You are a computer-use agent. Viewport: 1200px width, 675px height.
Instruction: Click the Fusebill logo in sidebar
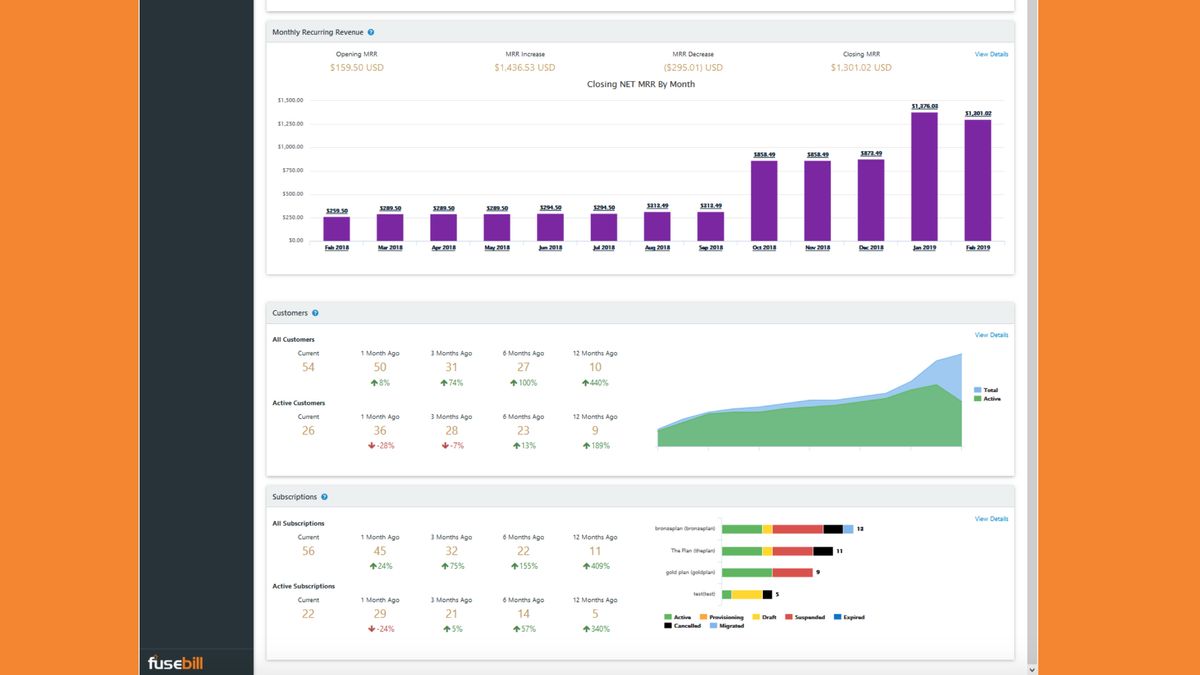pyautogui.click(x=173, y=662)
